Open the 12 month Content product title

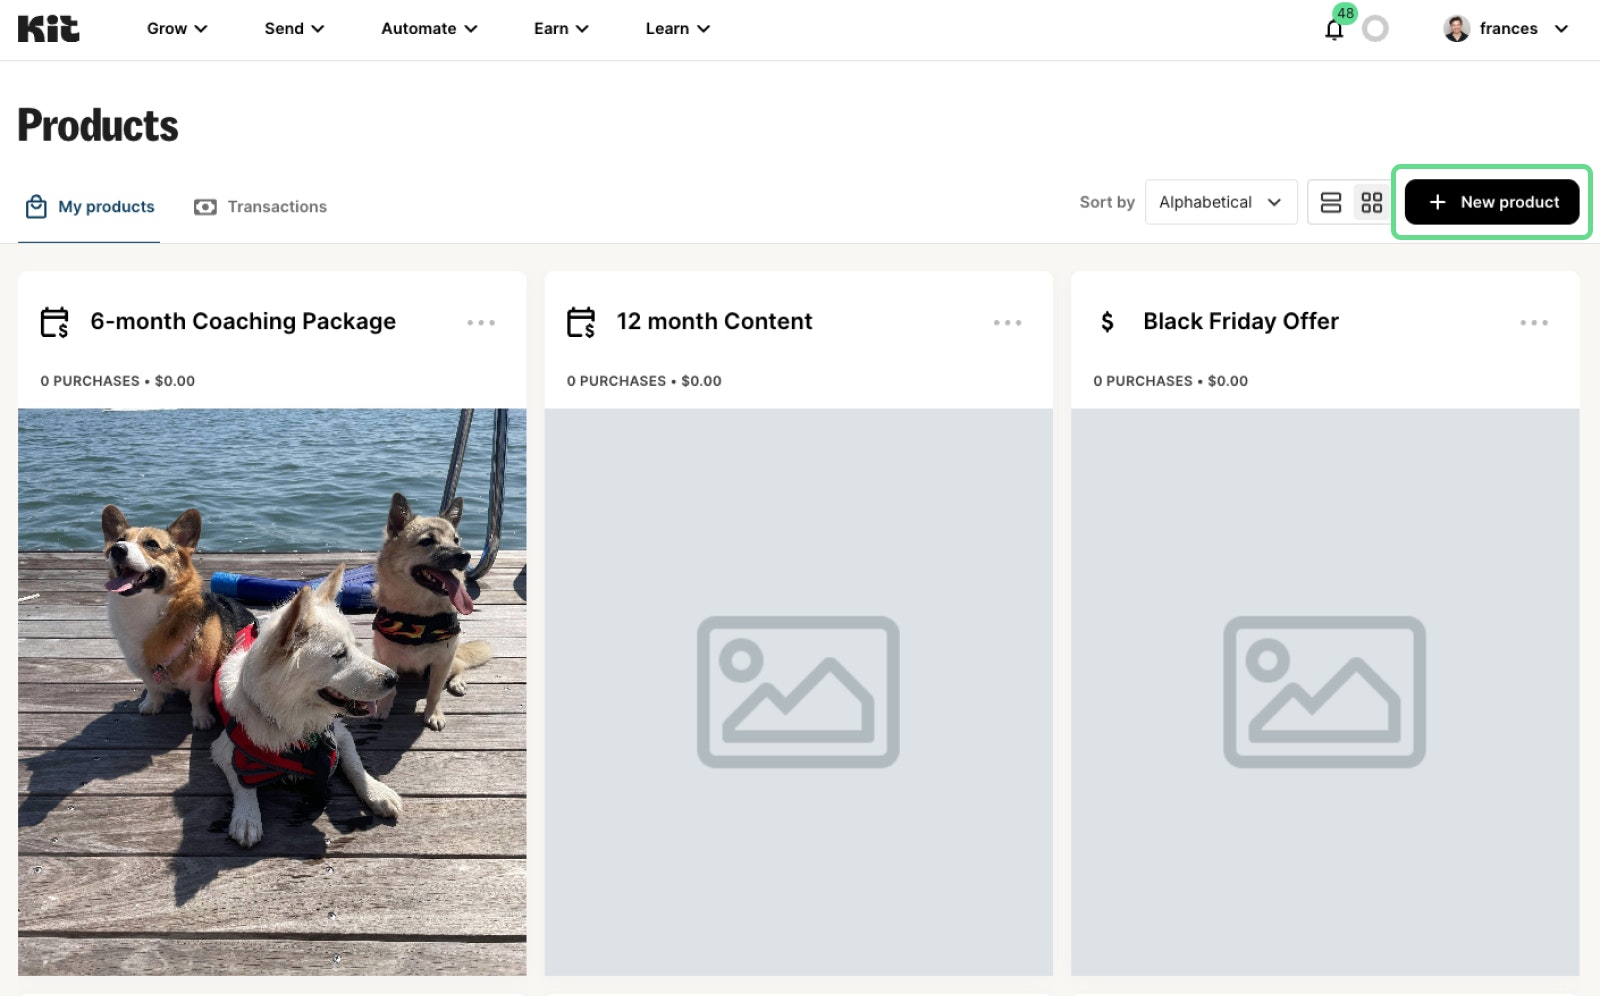pos(714,322)
